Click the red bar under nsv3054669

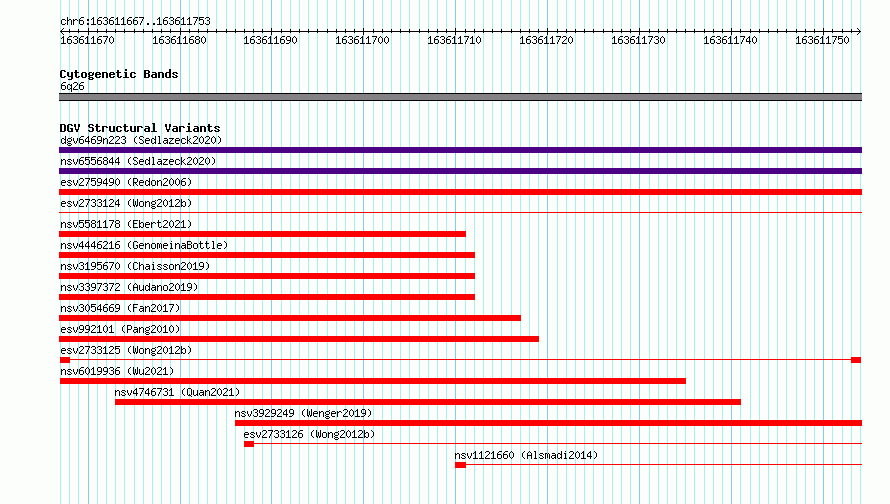[290, 318]
